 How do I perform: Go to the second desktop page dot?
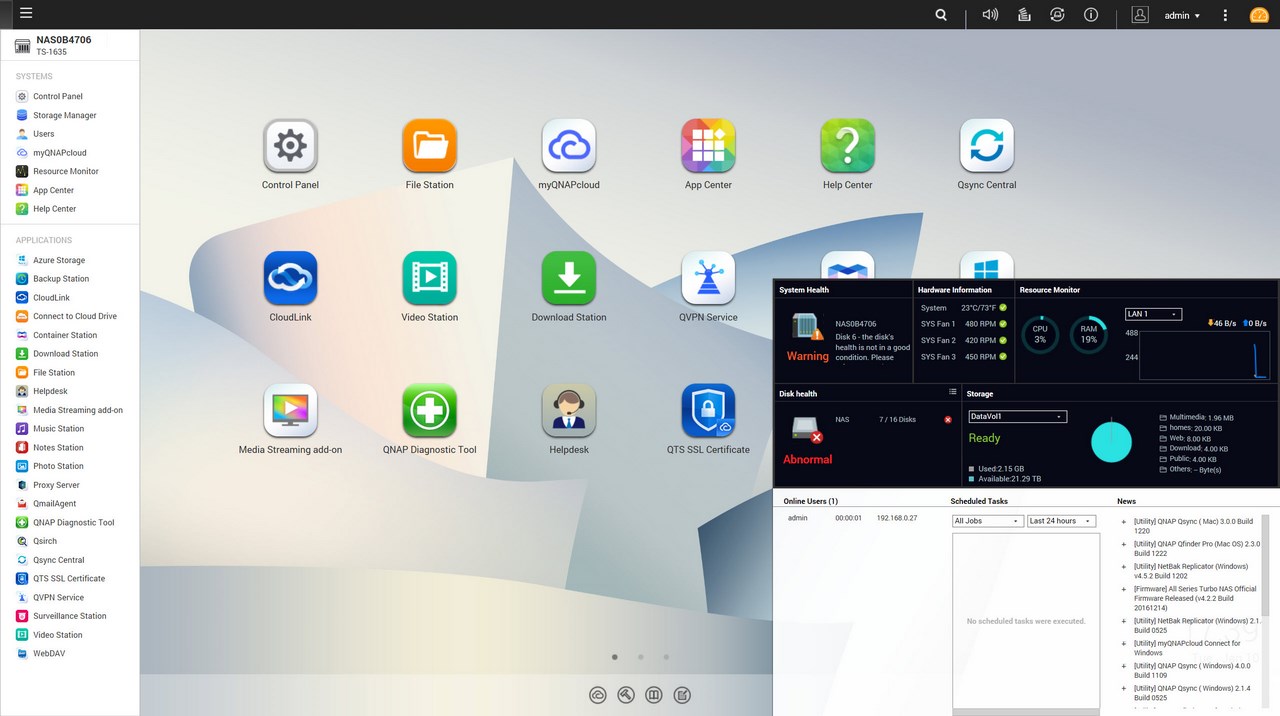coord(640,657)
